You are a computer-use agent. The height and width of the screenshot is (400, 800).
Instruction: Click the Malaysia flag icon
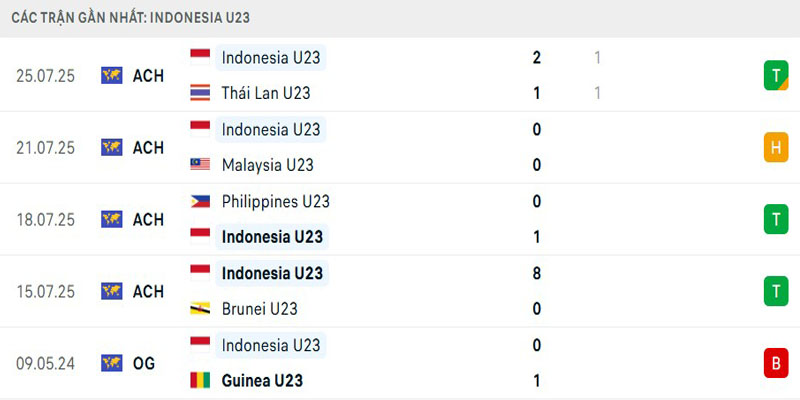point(200,165)
